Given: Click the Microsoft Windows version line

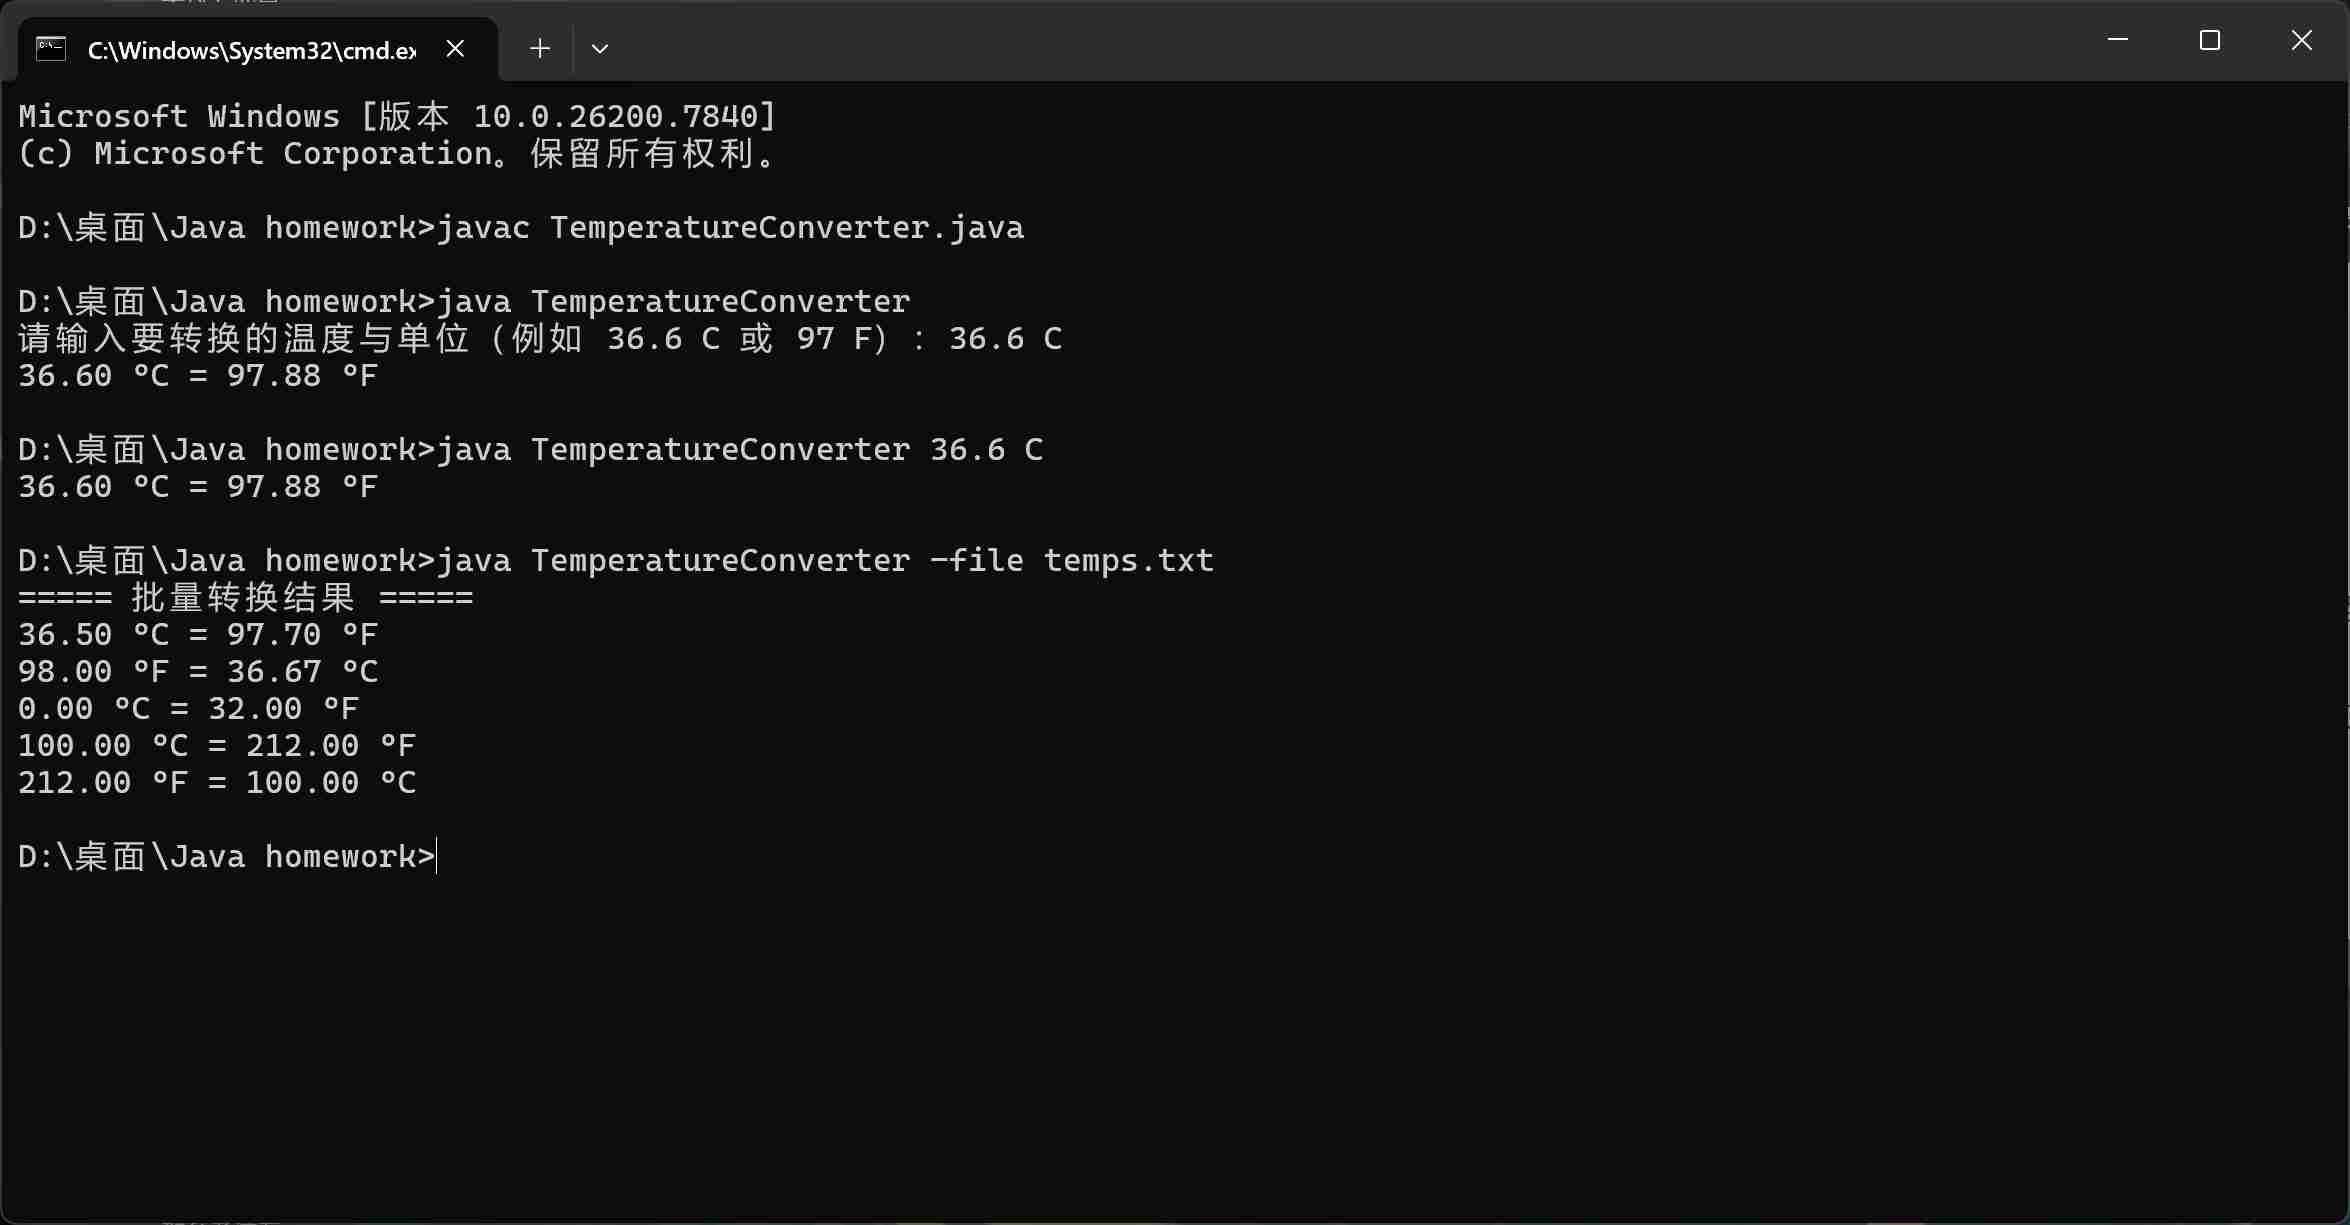Looking at the screenshot, I should click(397, 117).
